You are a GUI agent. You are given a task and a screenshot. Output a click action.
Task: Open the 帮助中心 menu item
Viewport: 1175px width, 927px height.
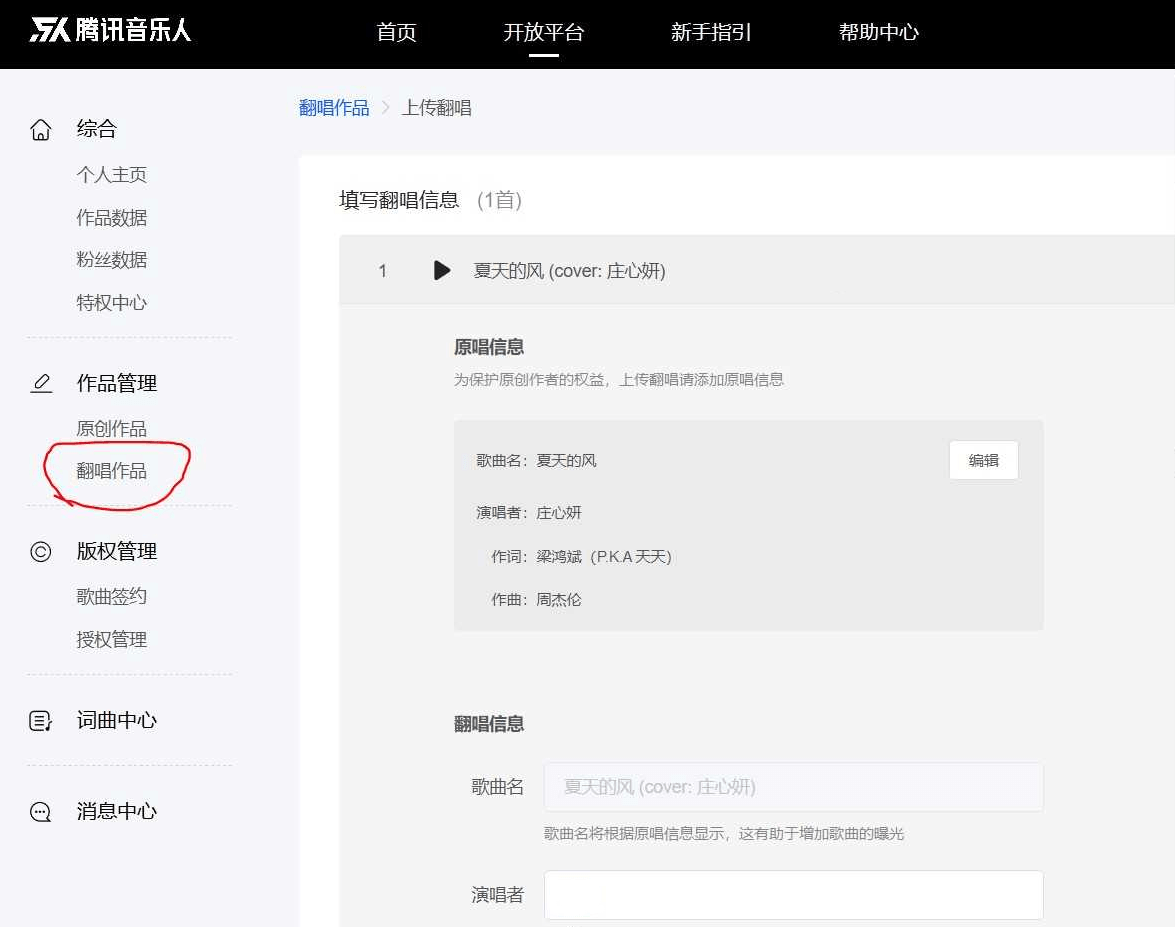coord(877,32)
